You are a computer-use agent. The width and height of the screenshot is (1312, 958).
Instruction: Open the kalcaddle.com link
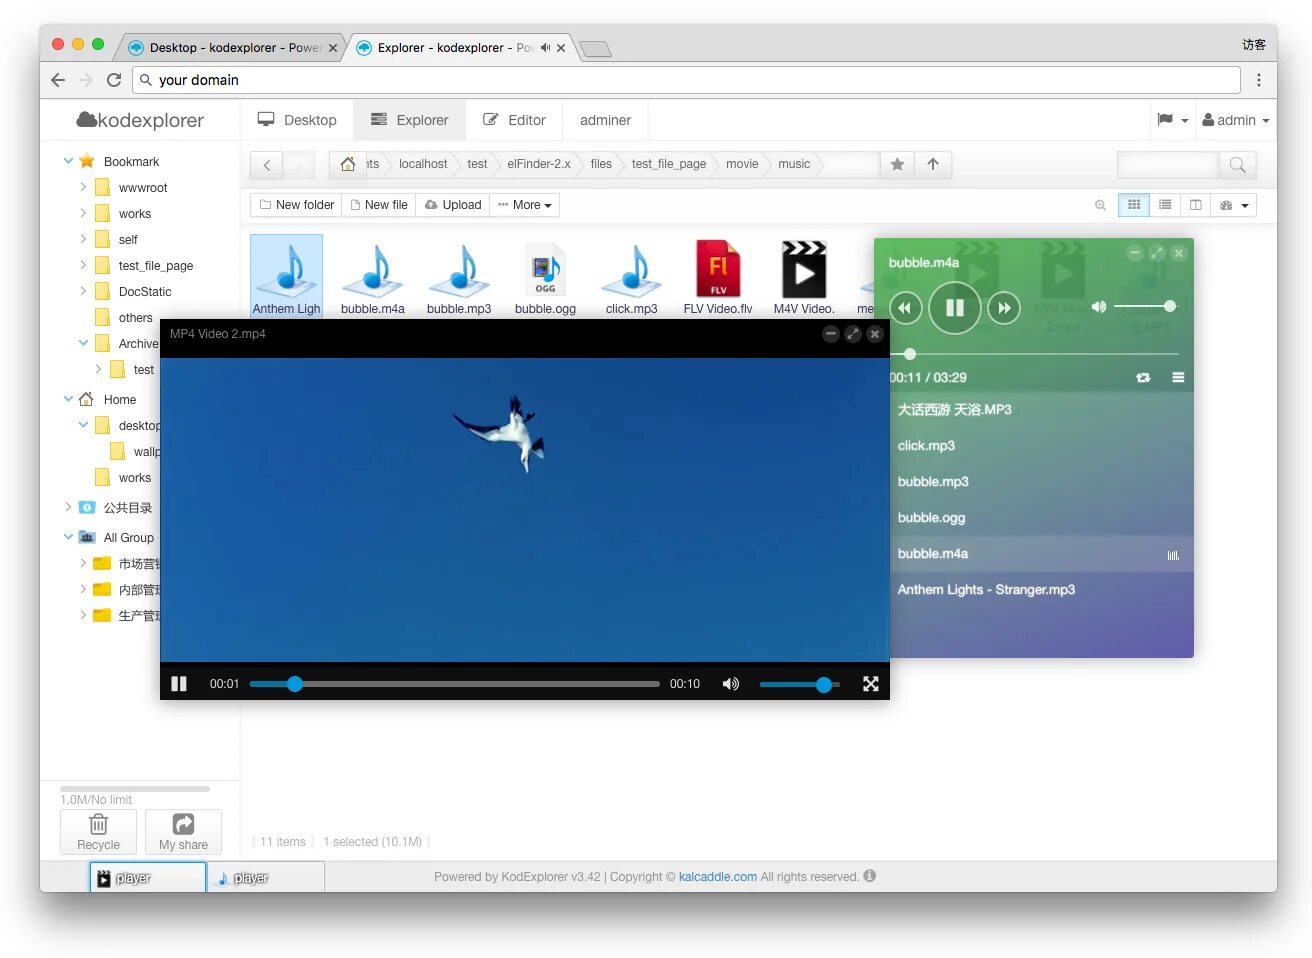click(718, 877)
